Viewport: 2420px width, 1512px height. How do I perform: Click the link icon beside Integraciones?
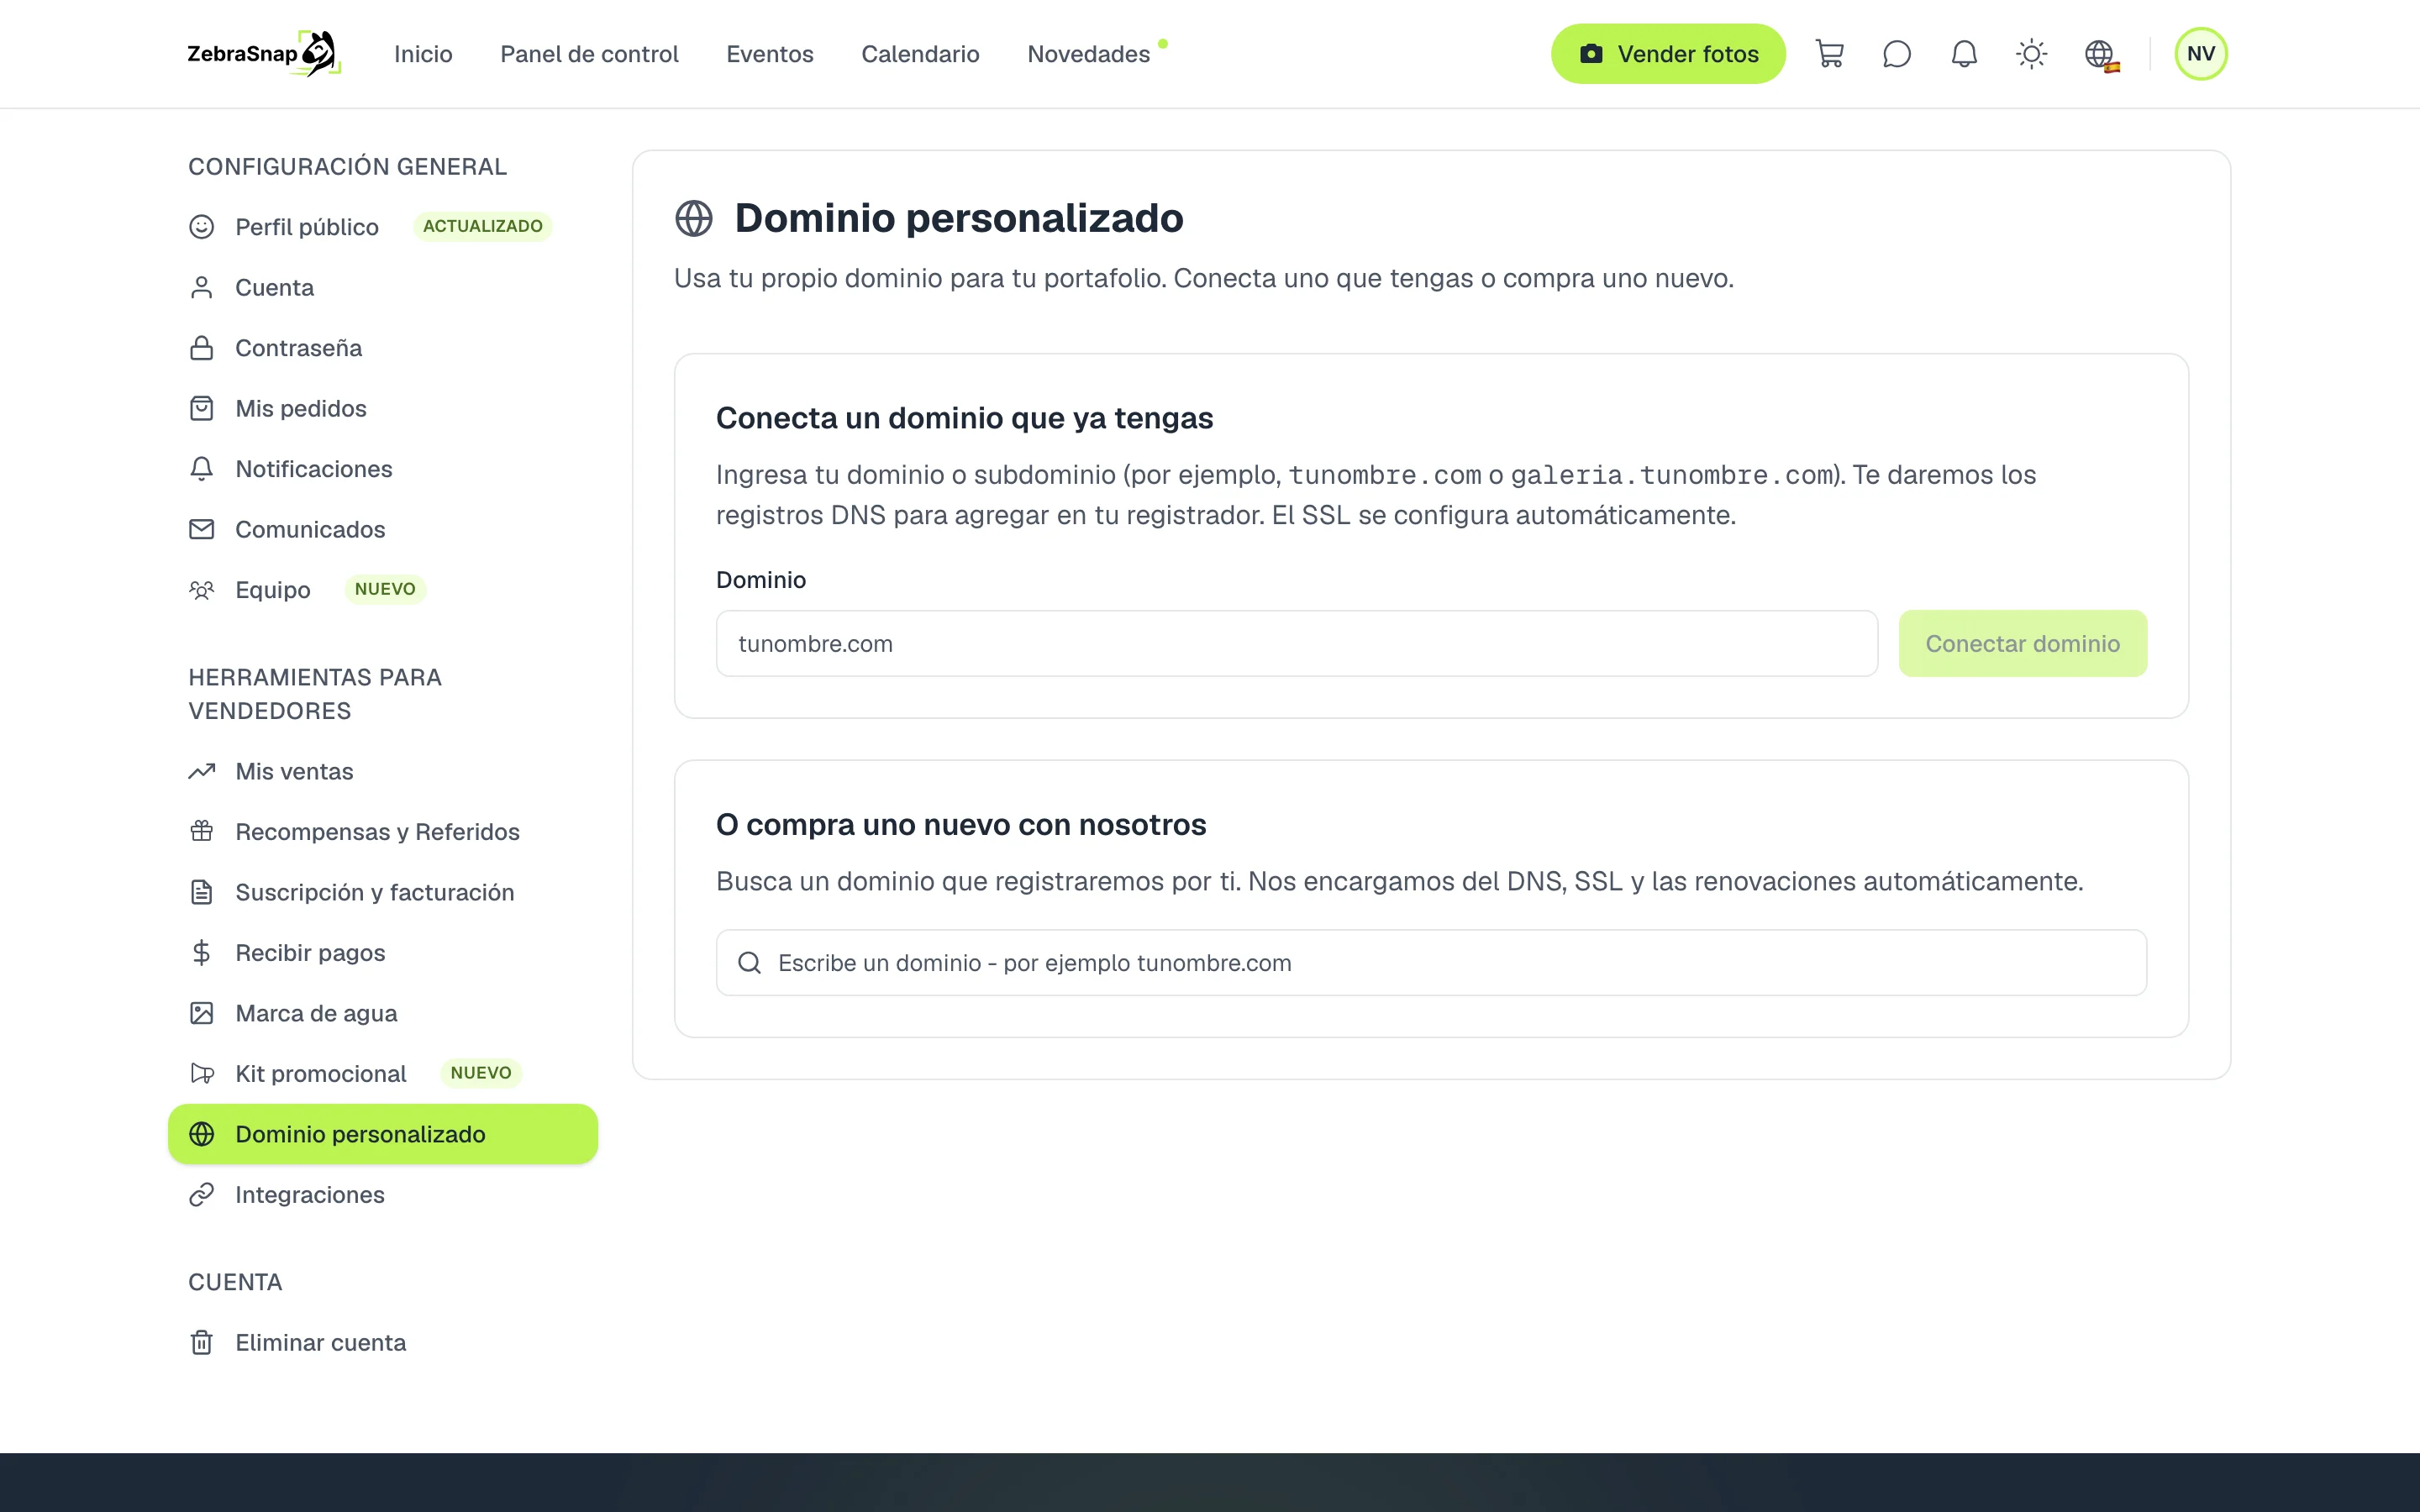click(x=202, y=1195)
